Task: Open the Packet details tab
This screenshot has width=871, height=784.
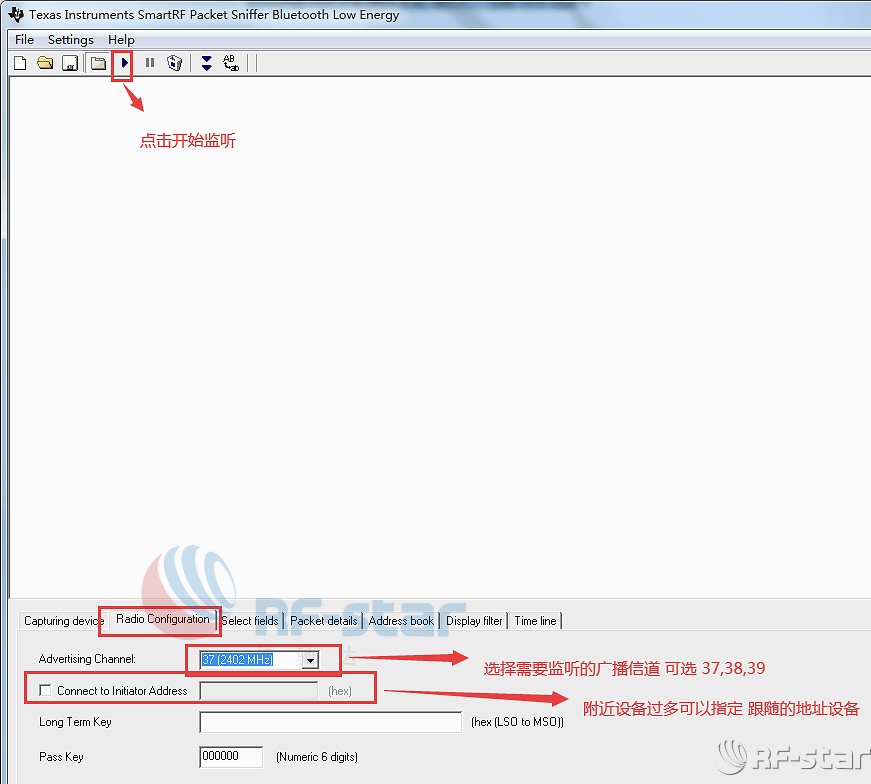Action: click(x=324, y=621)
